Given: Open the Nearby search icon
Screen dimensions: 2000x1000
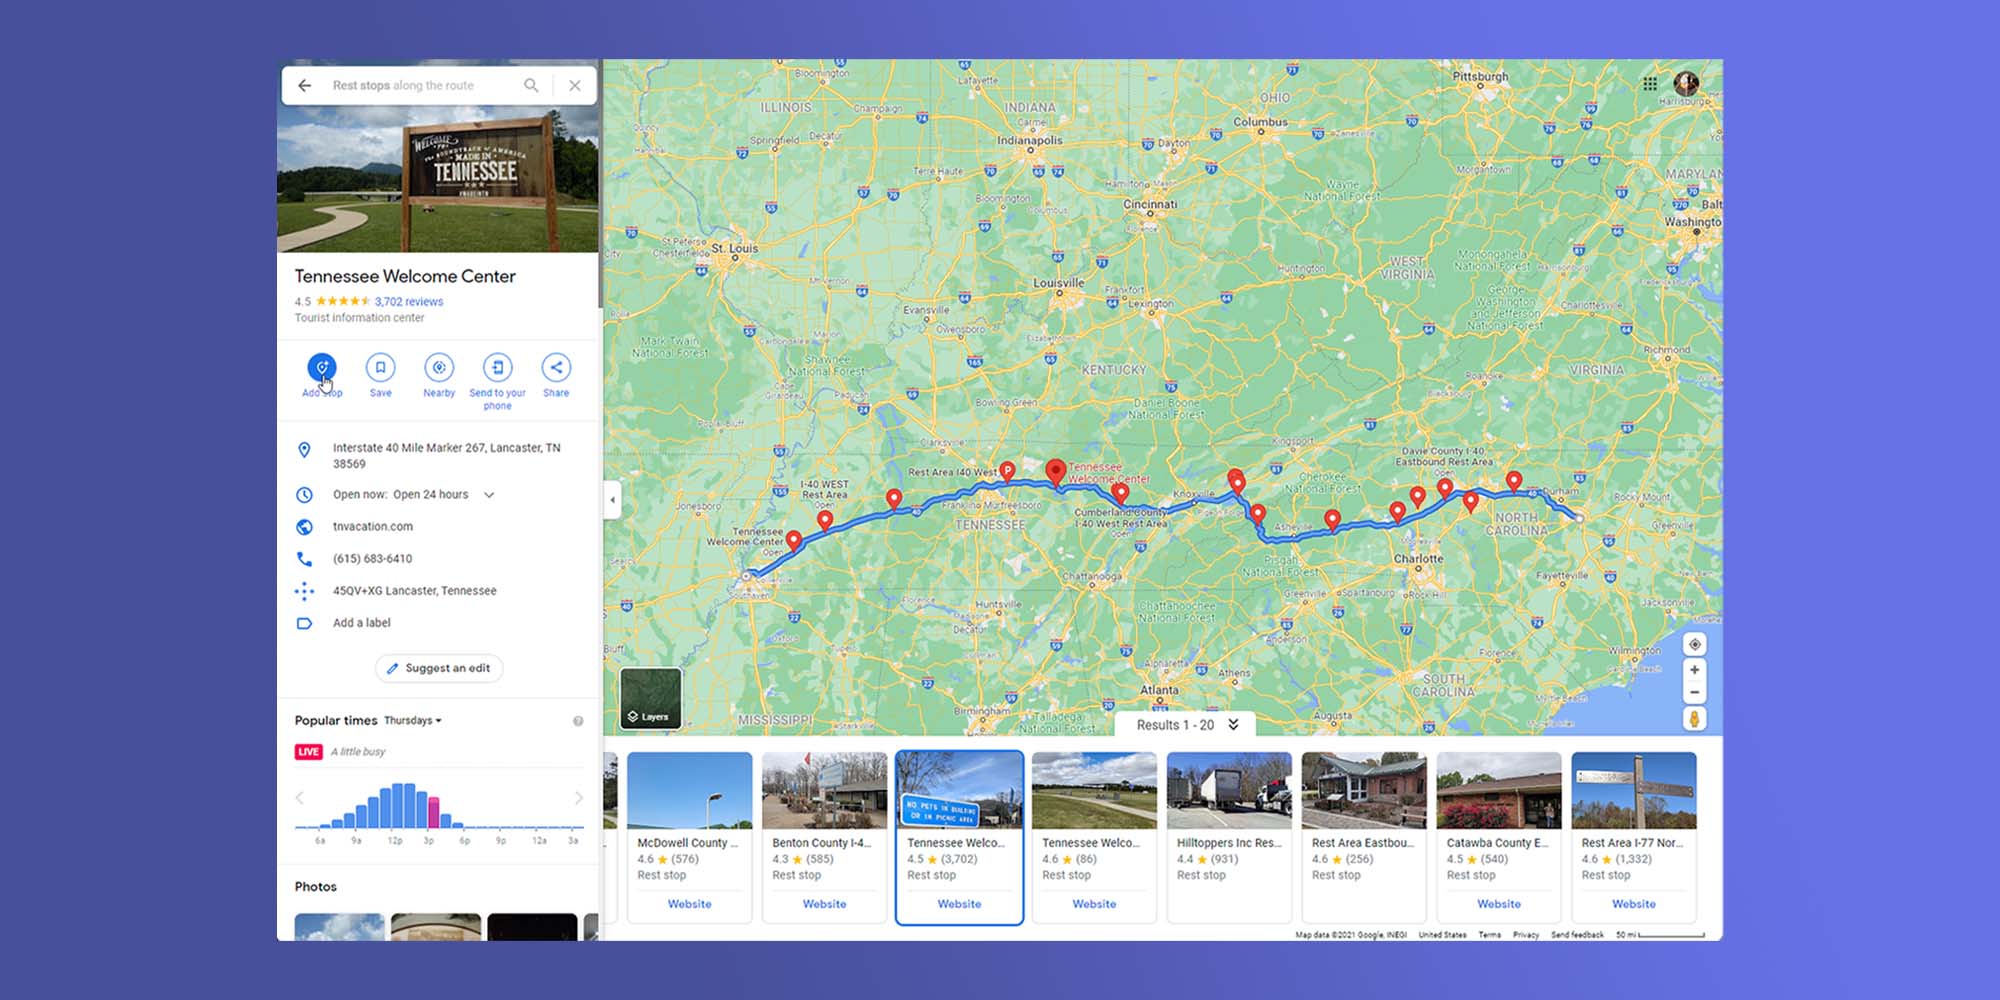Looking at the screenshot, I should click(439, 367).
